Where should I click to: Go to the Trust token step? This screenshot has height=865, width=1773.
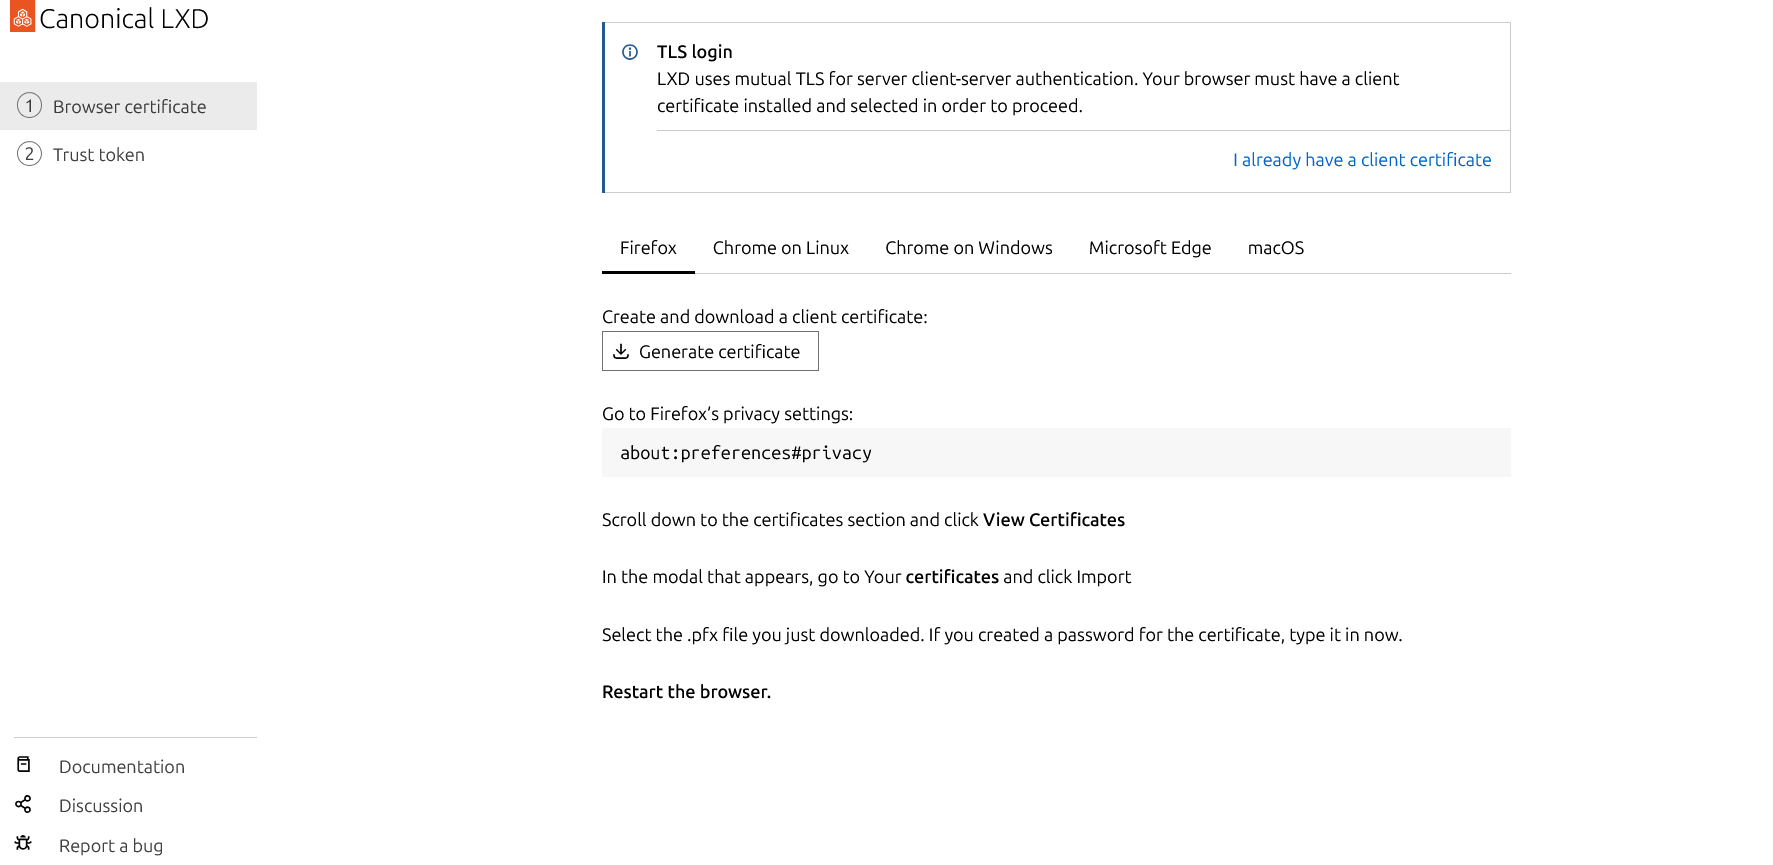pos(99,155)
